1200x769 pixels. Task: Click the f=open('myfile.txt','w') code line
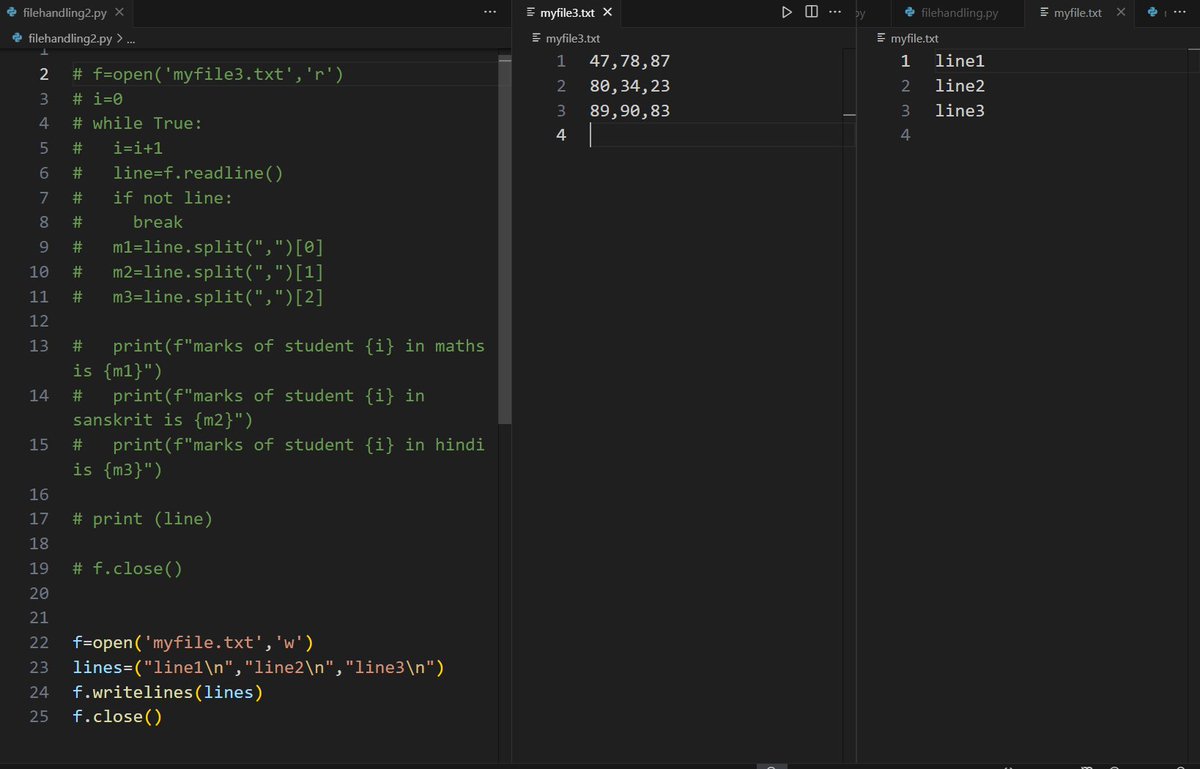tap(194, 643)
